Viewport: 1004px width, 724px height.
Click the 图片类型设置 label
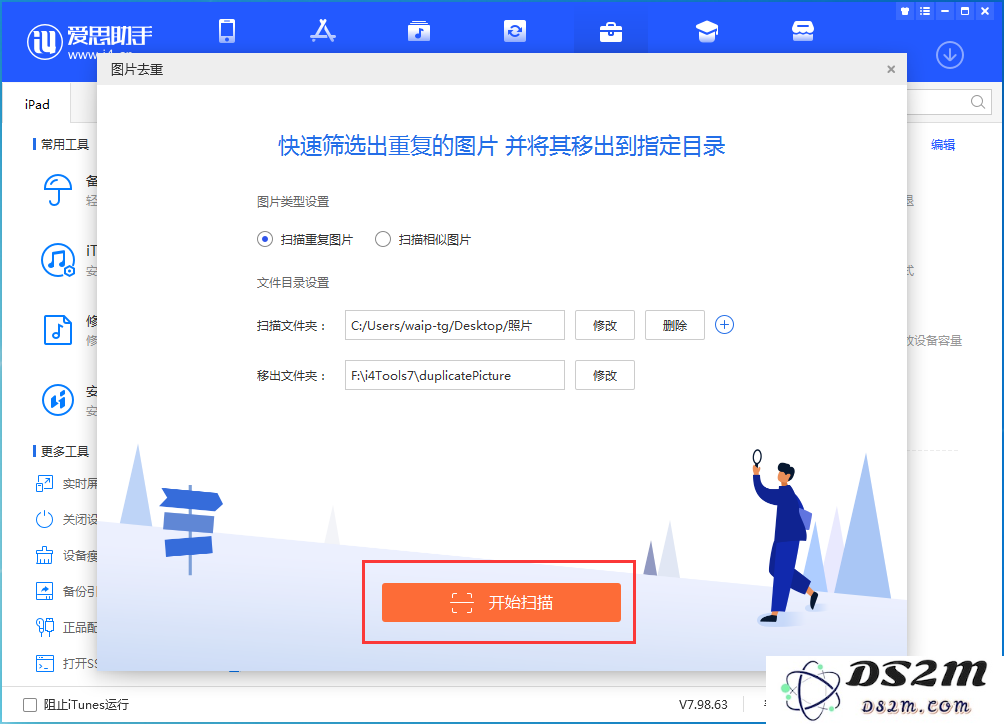[293, 202]
